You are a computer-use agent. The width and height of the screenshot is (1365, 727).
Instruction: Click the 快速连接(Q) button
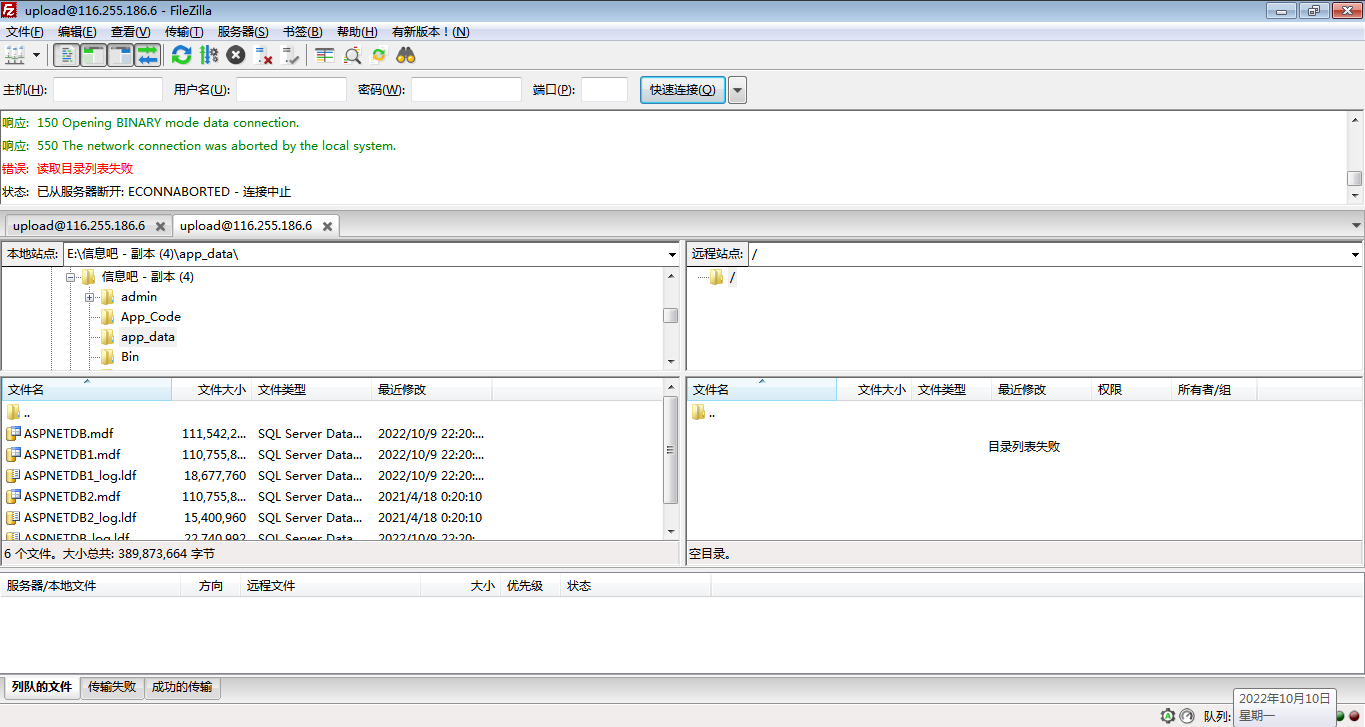tap(682, 90)
